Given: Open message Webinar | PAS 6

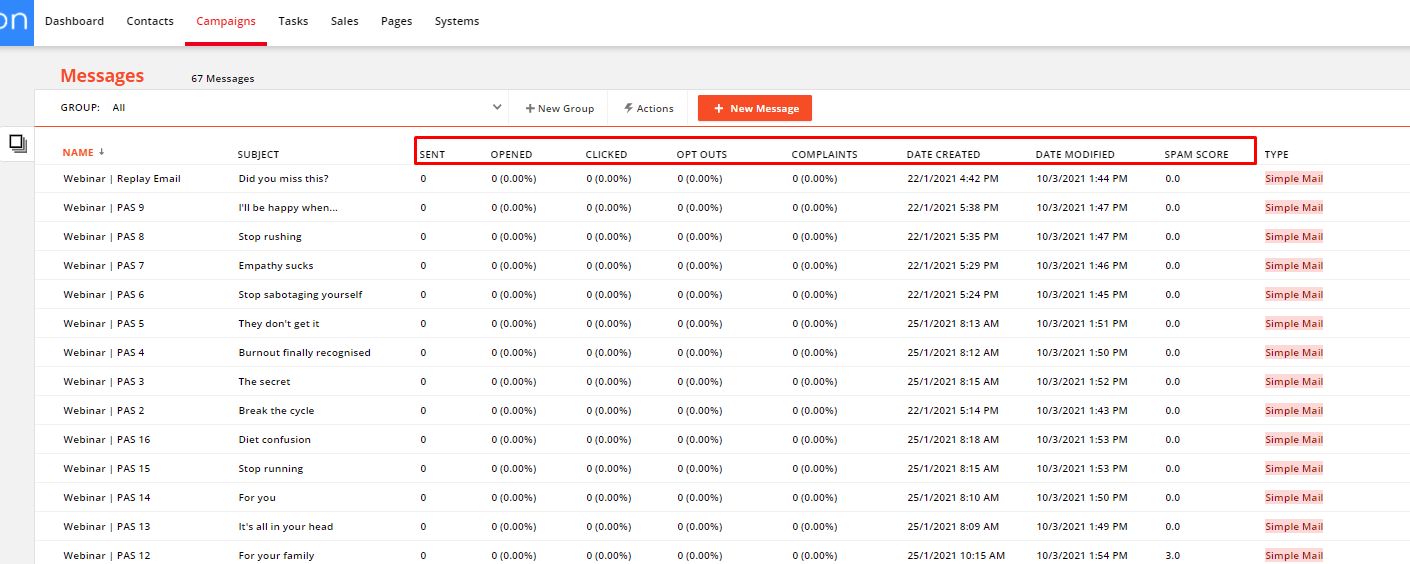Looking at the screenshot, I should click(x=104, y=295).
